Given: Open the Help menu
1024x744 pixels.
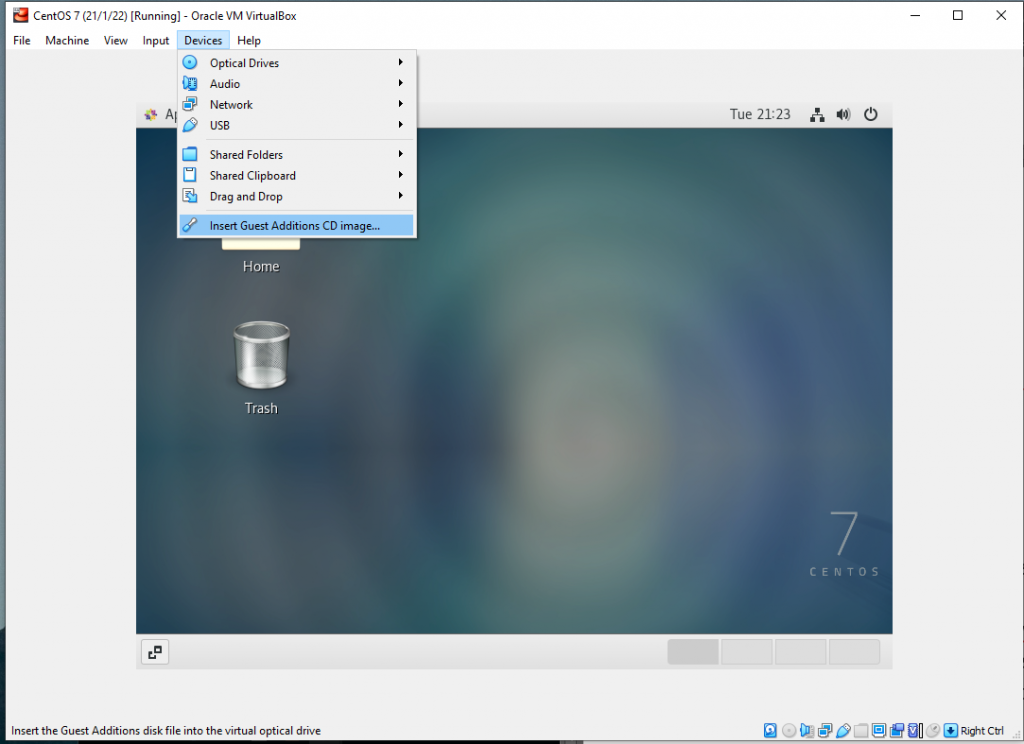Looking at the screenshot, I should click(x=249, y=40).
